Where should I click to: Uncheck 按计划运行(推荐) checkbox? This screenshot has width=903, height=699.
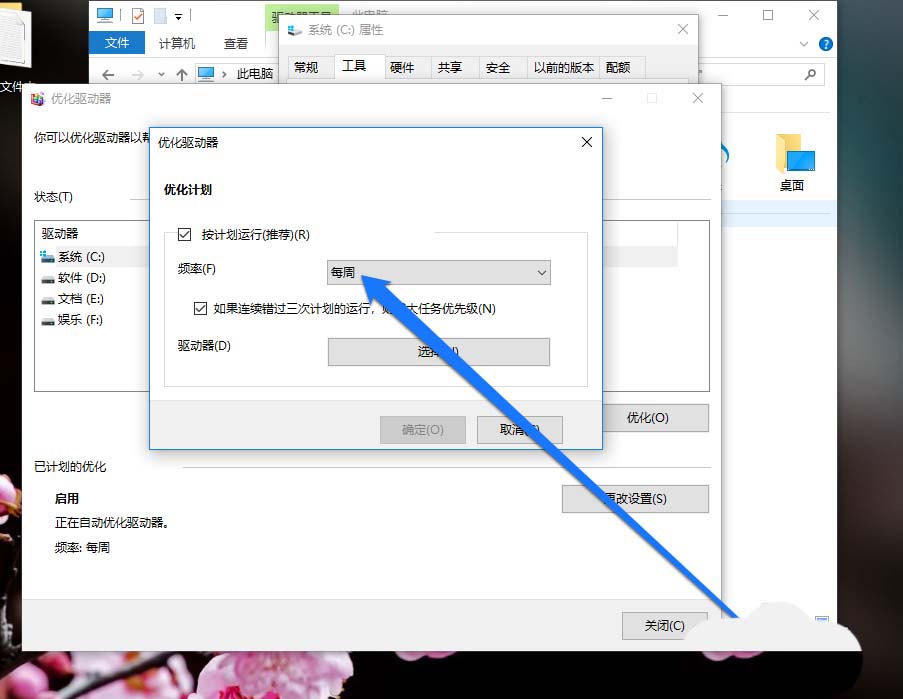click(184, 235)
